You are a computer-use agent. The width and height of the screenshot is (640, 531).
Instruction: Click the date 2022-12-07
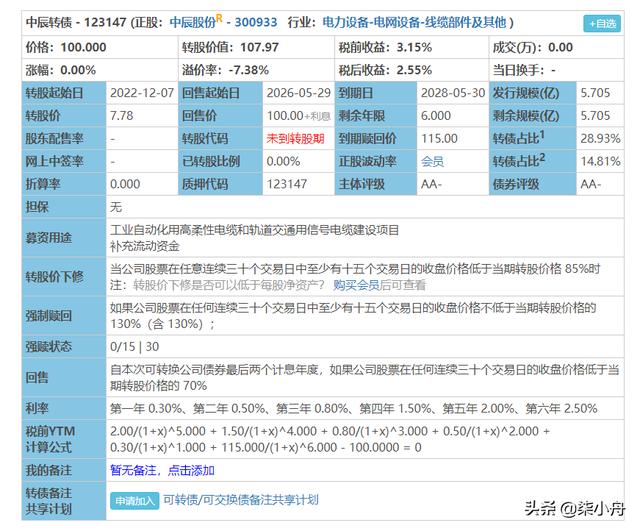[x=142, y=93]
